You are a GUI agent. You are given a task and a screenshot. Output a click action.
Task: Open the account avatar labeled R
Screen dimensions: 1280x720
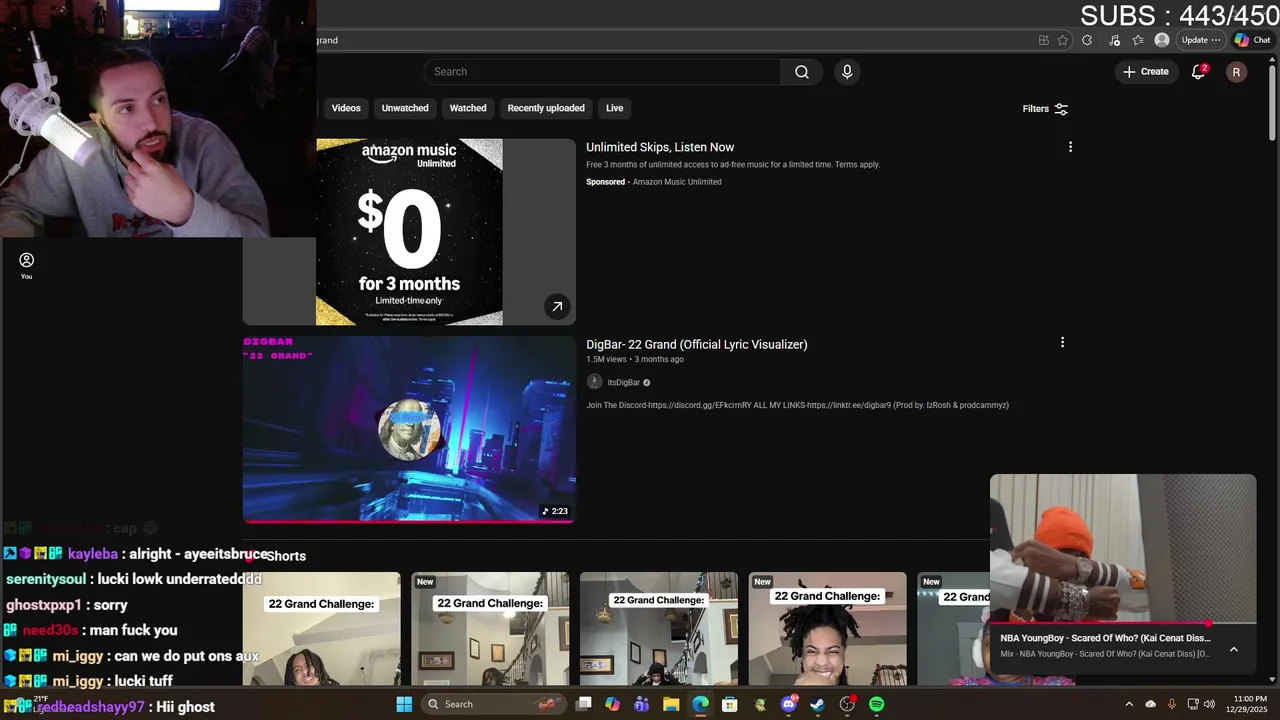(1236, 72)
